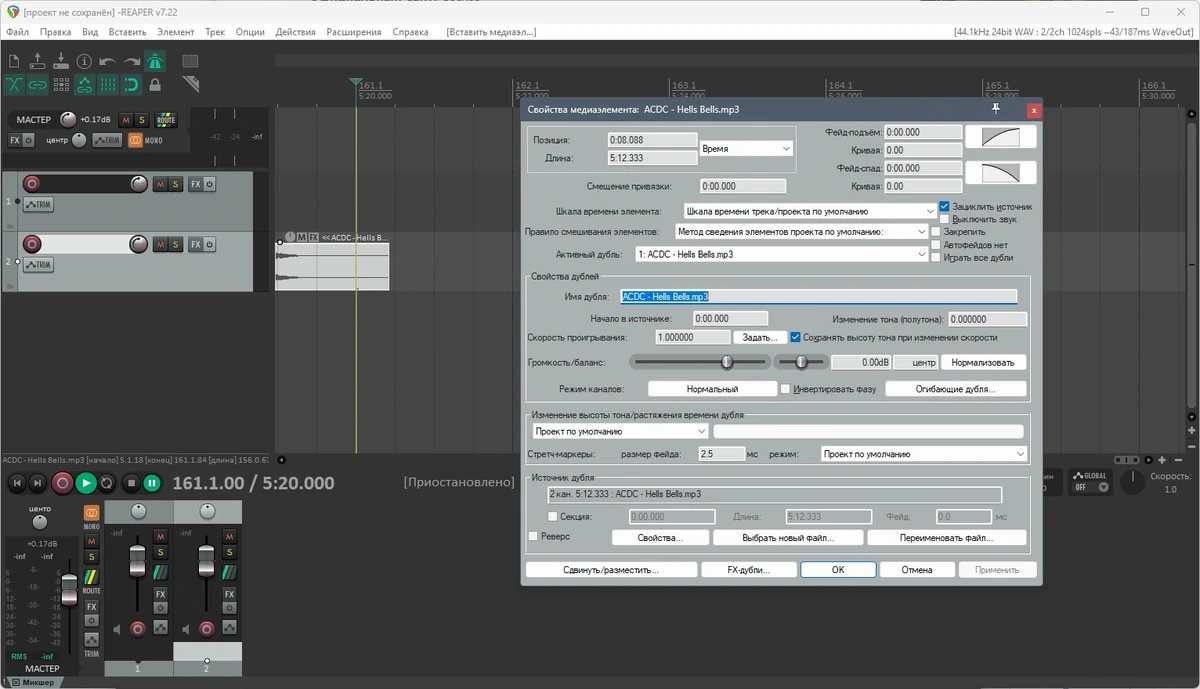Viewport: 1200px width, 689px height.
Task: Open the 'Справка' menu
Action: tap(410, 32)
